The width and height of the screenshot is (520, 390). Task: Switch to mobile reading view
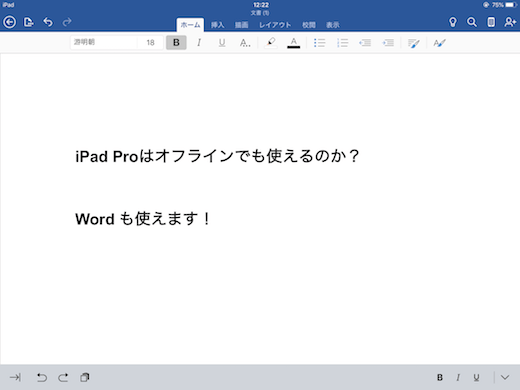491,22
